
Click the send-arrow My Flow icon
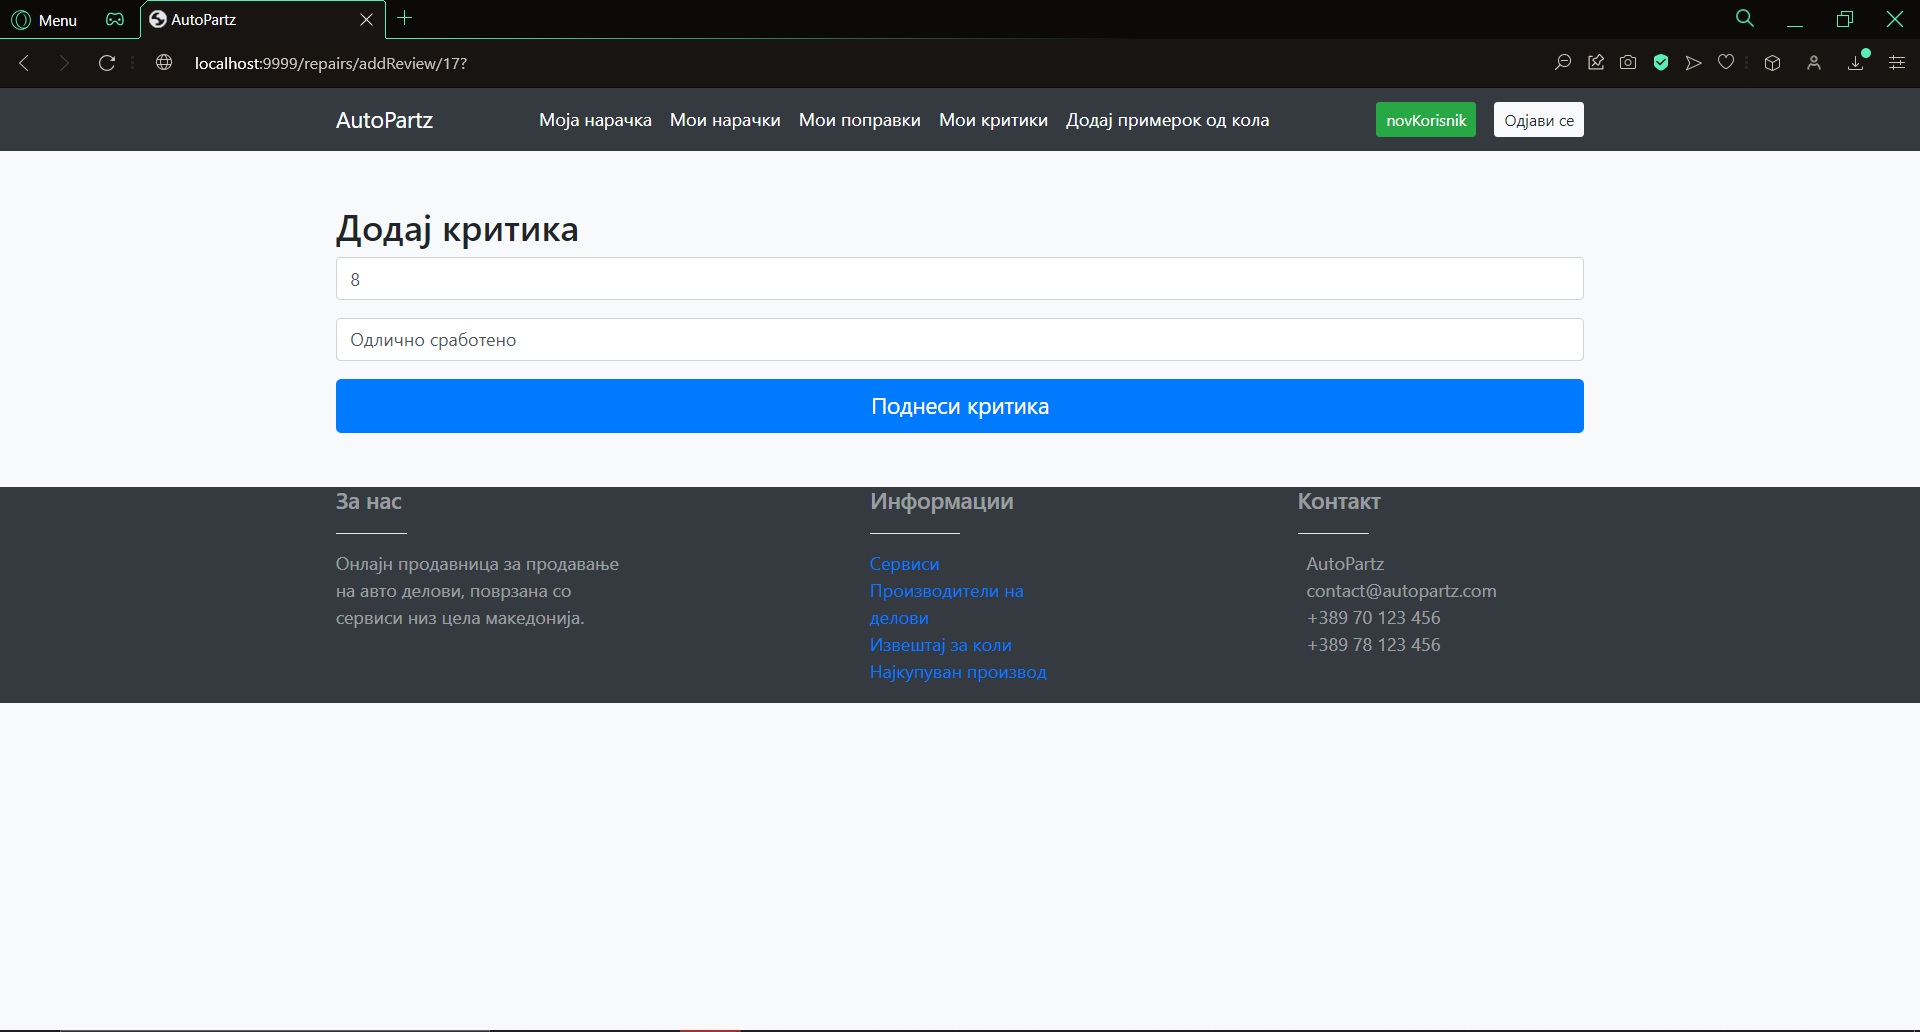(x=1693, y=63)
